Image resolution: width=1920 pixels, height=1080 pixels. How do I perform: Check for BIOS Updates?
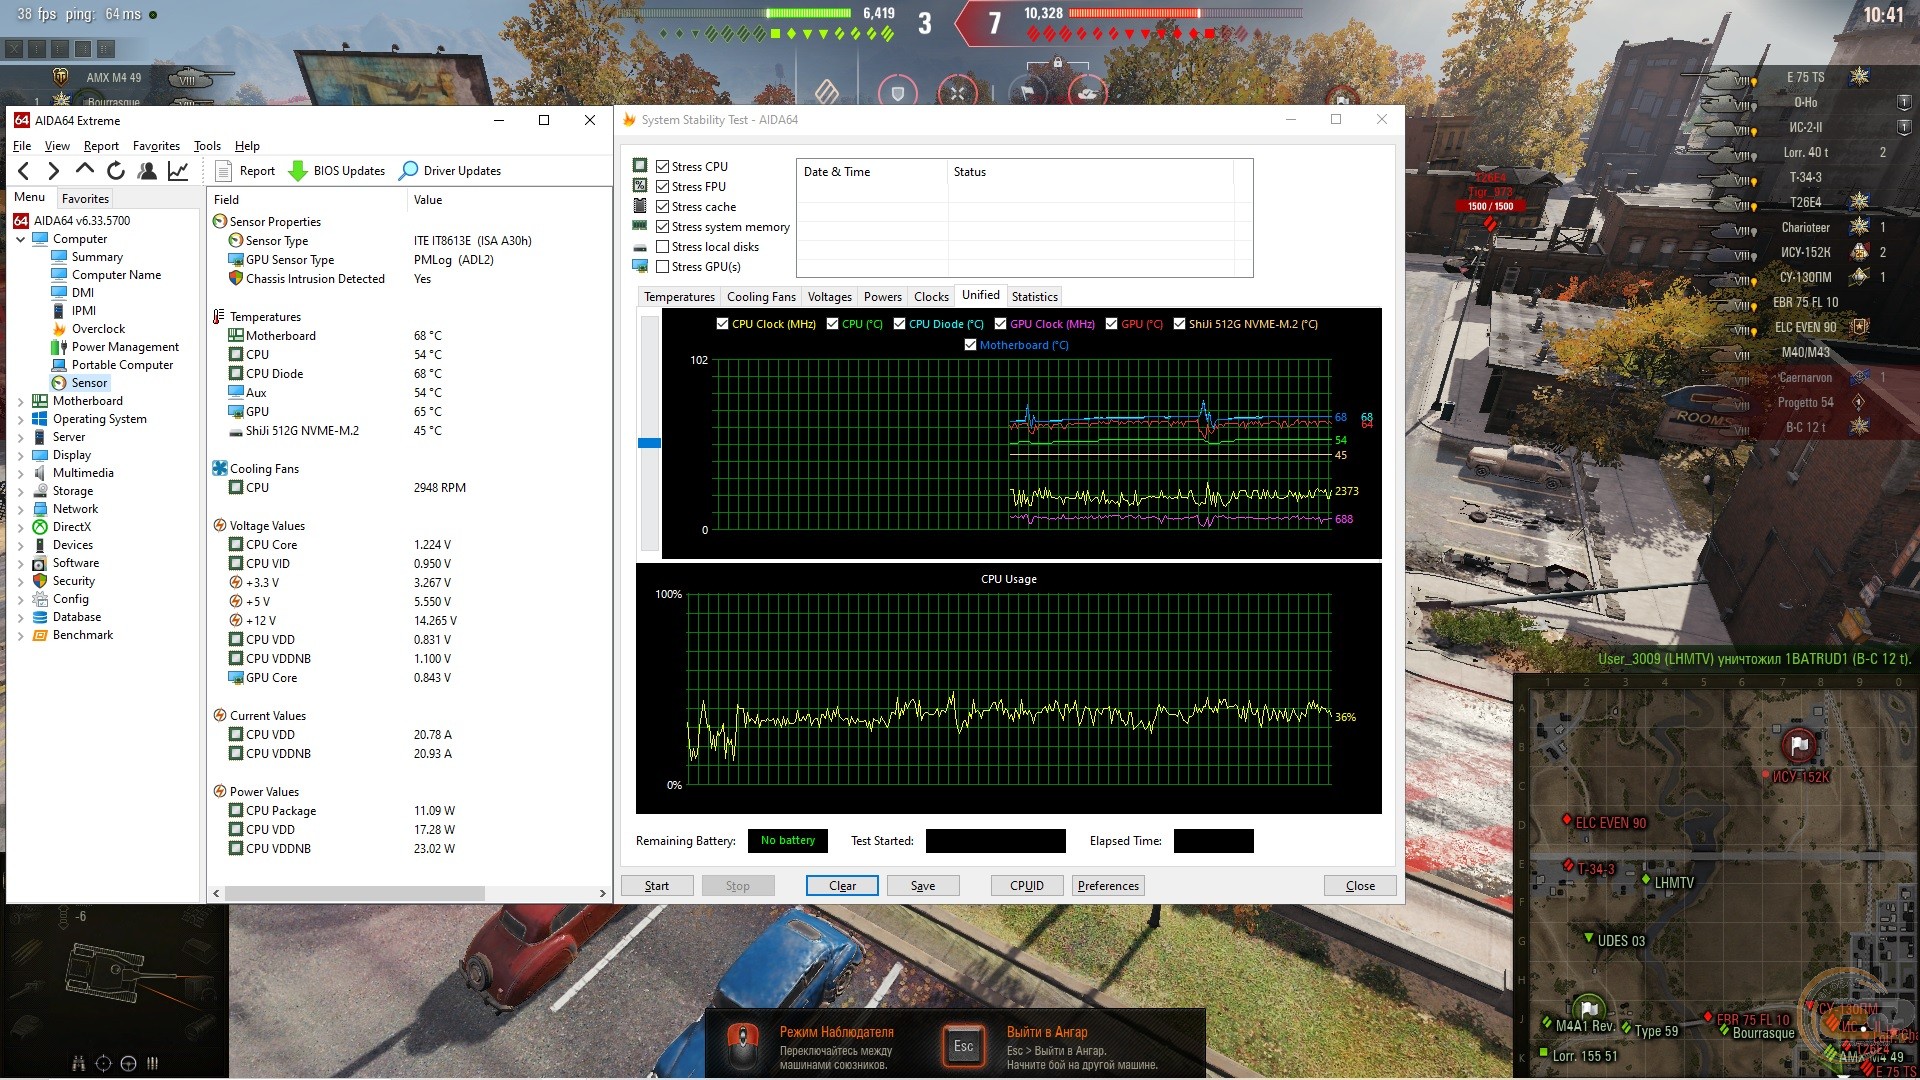[337, 171]
